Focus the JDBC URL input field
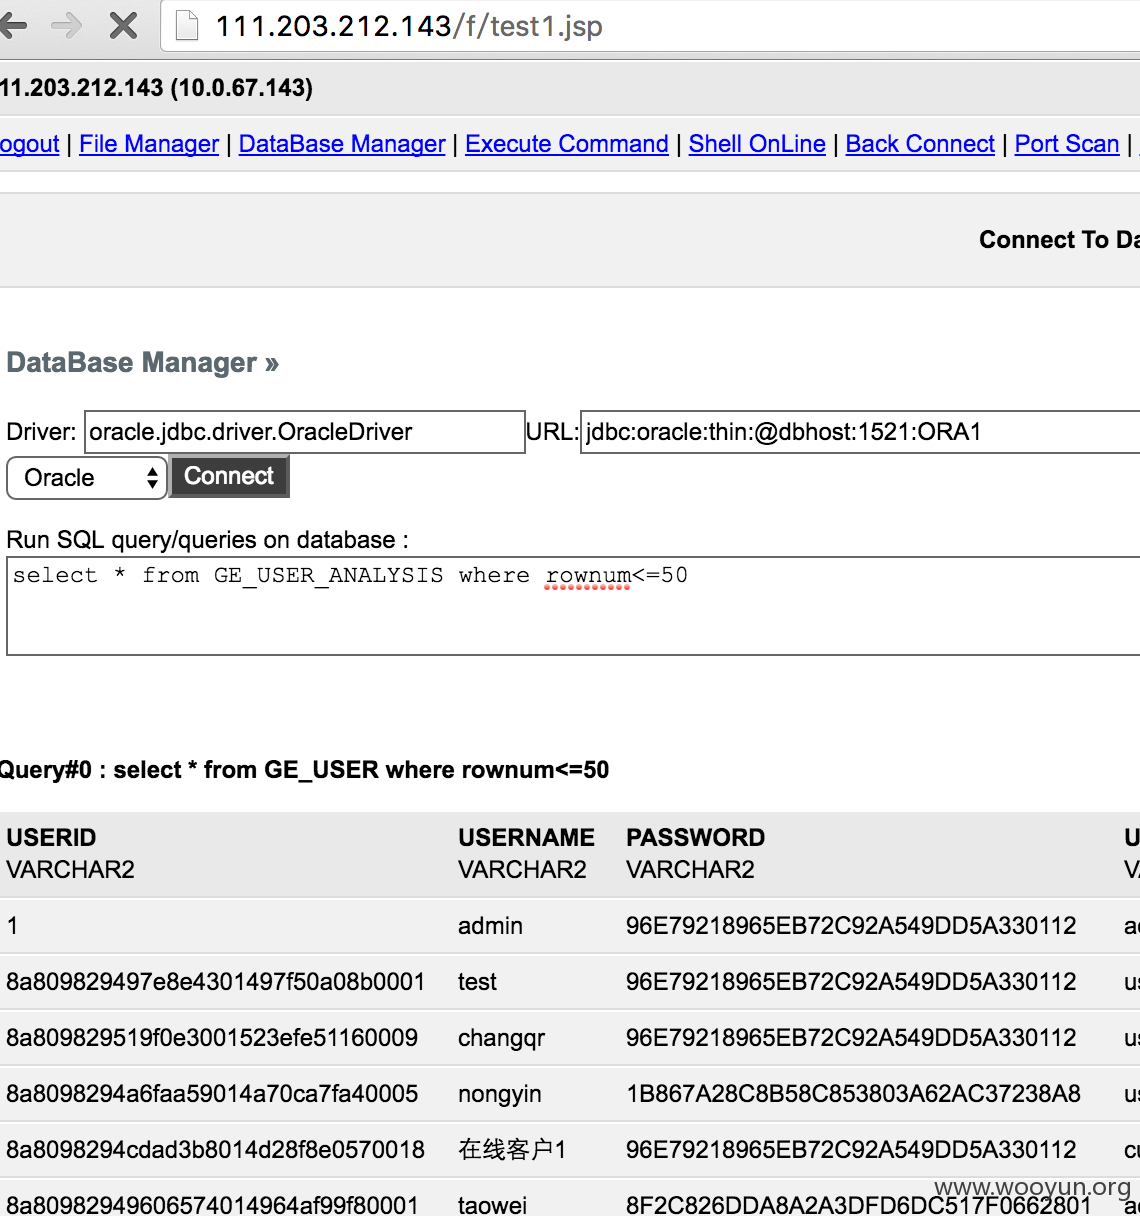 (x=860, y=432)
